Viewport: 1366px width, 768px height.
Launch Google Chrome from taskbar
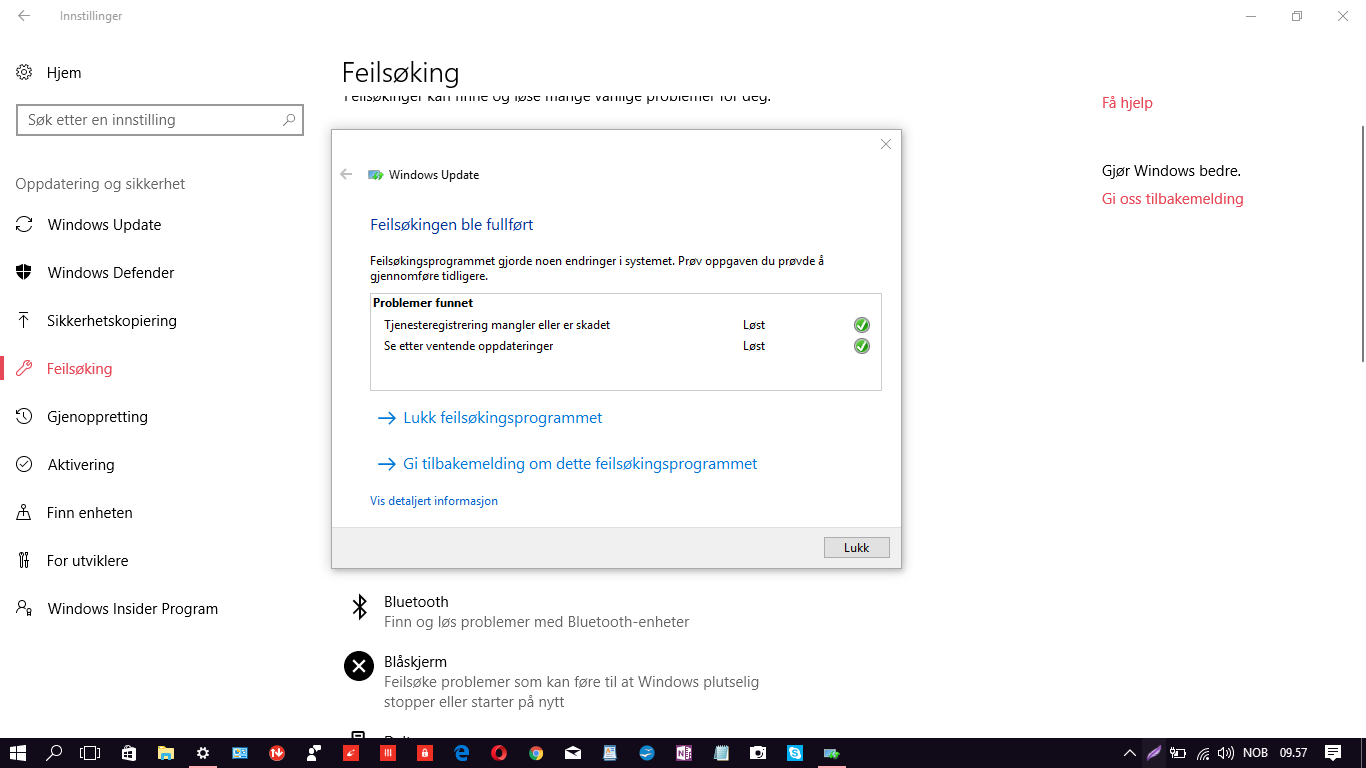[x=536, y=753]
